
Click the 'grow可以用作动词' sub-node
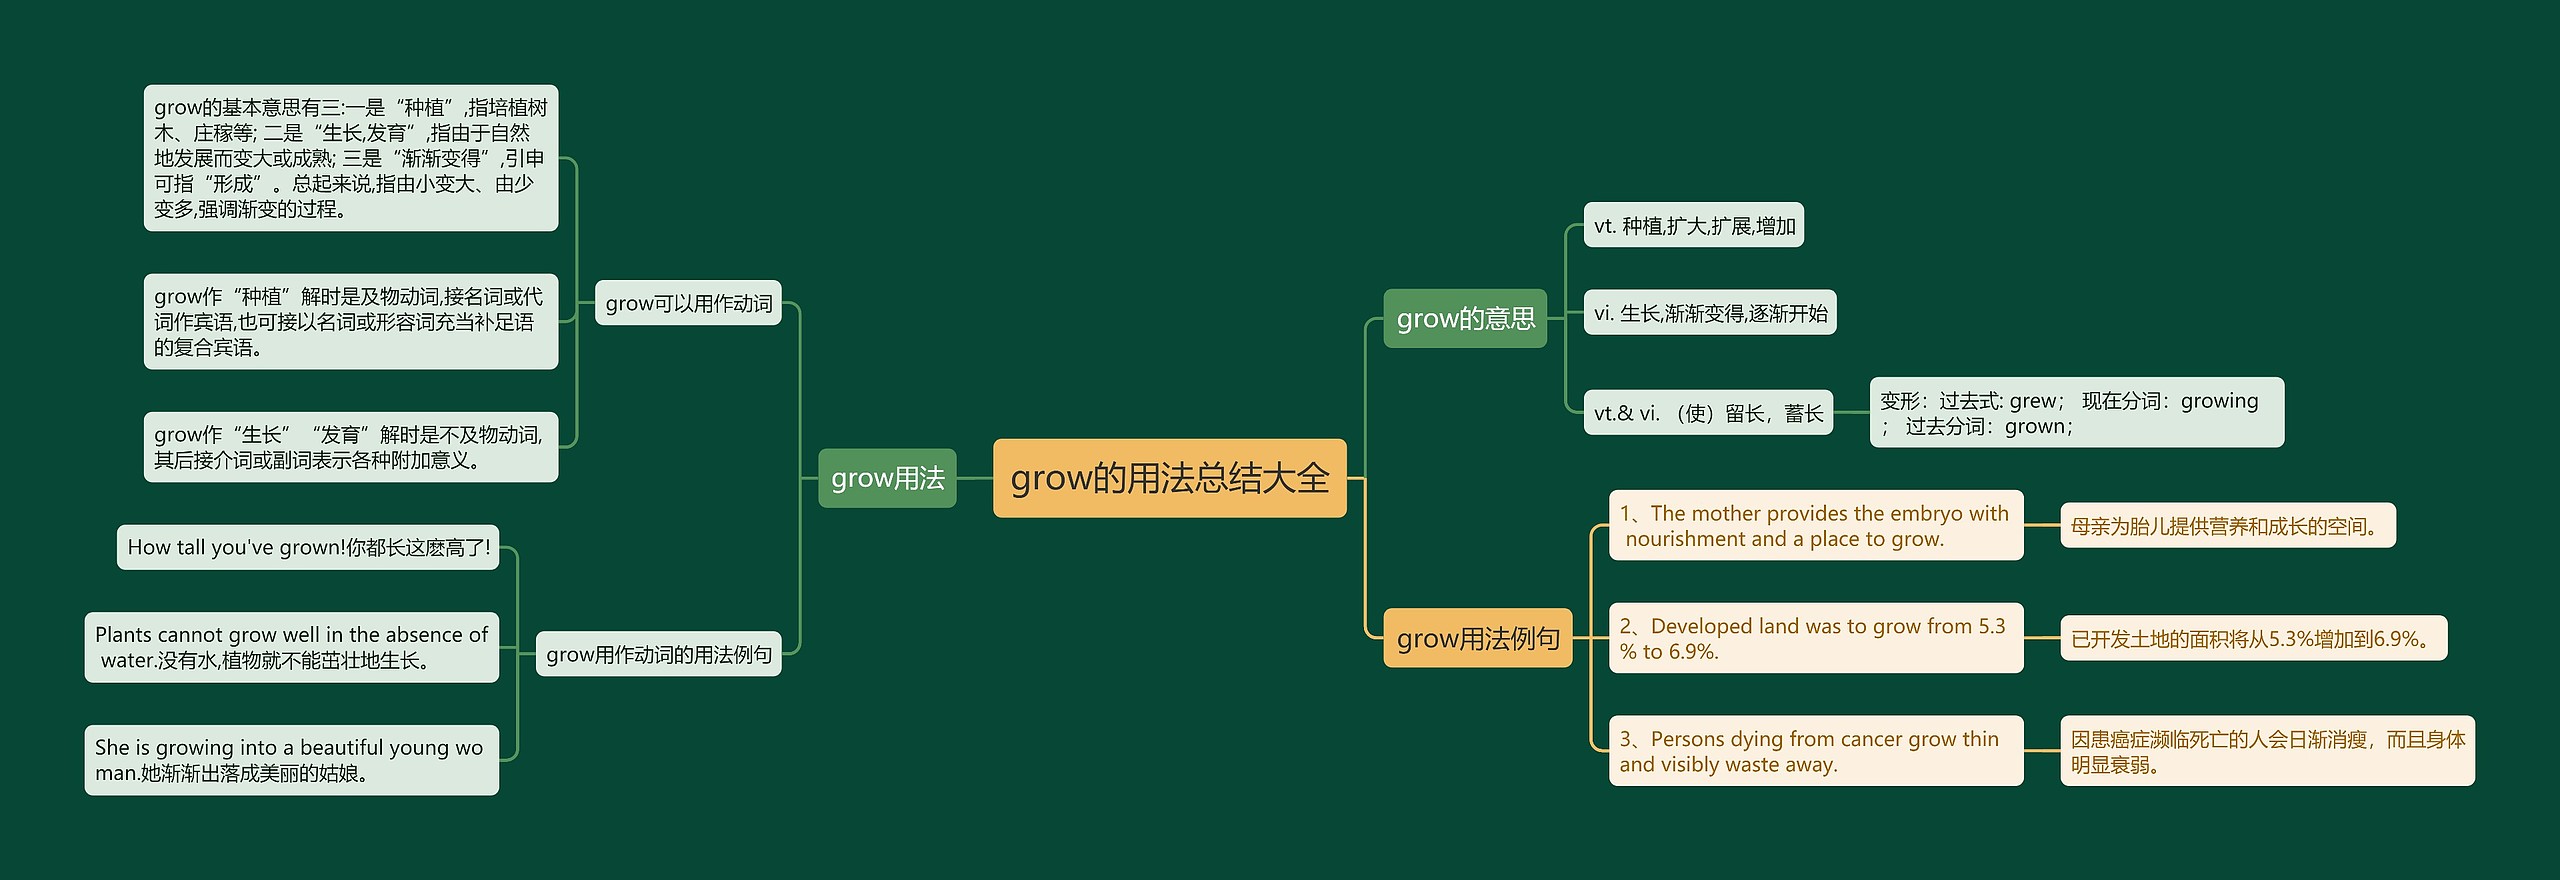[688, 303]
